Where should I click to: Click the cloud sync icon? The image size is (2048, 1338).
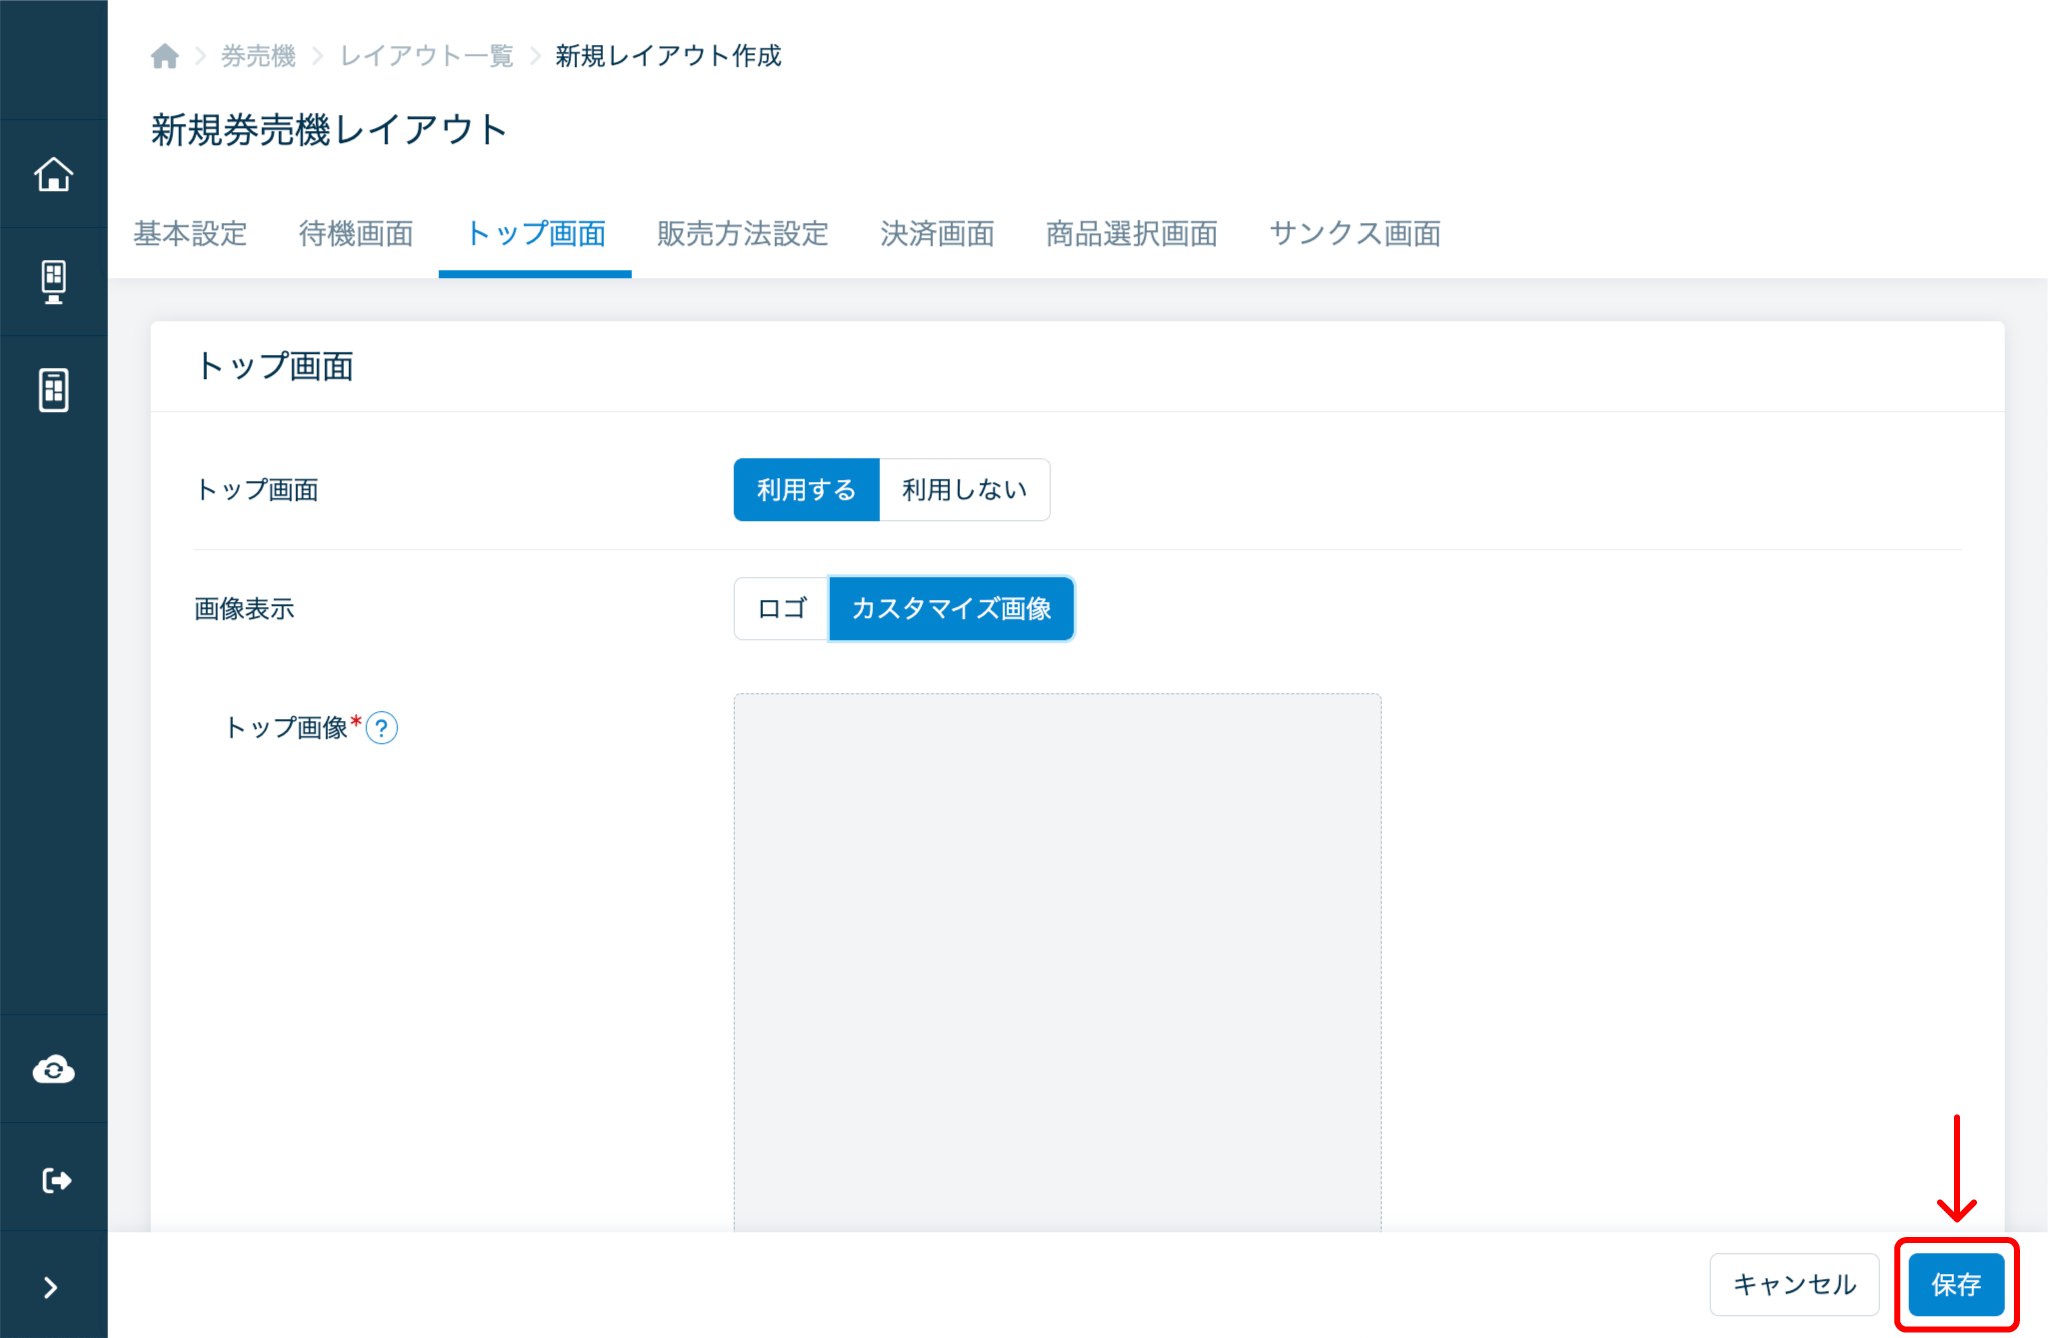(53, 1070)
